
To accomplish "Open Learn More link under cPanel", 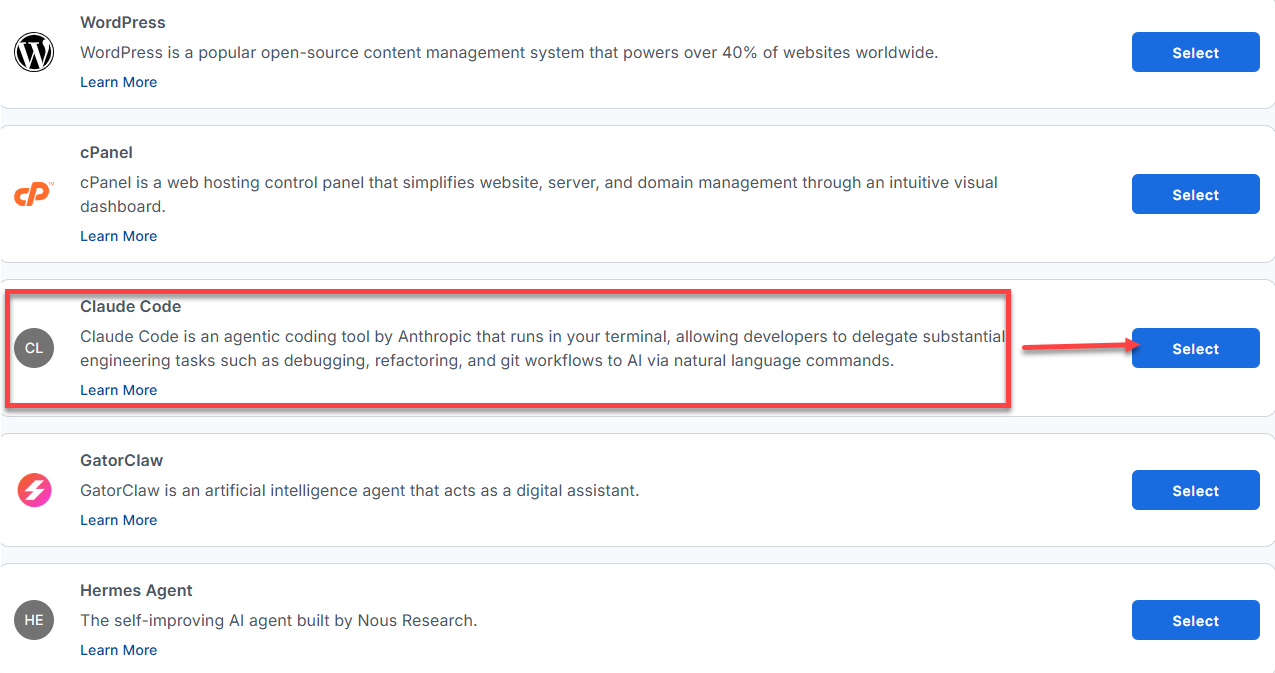I will click(118, 236).
